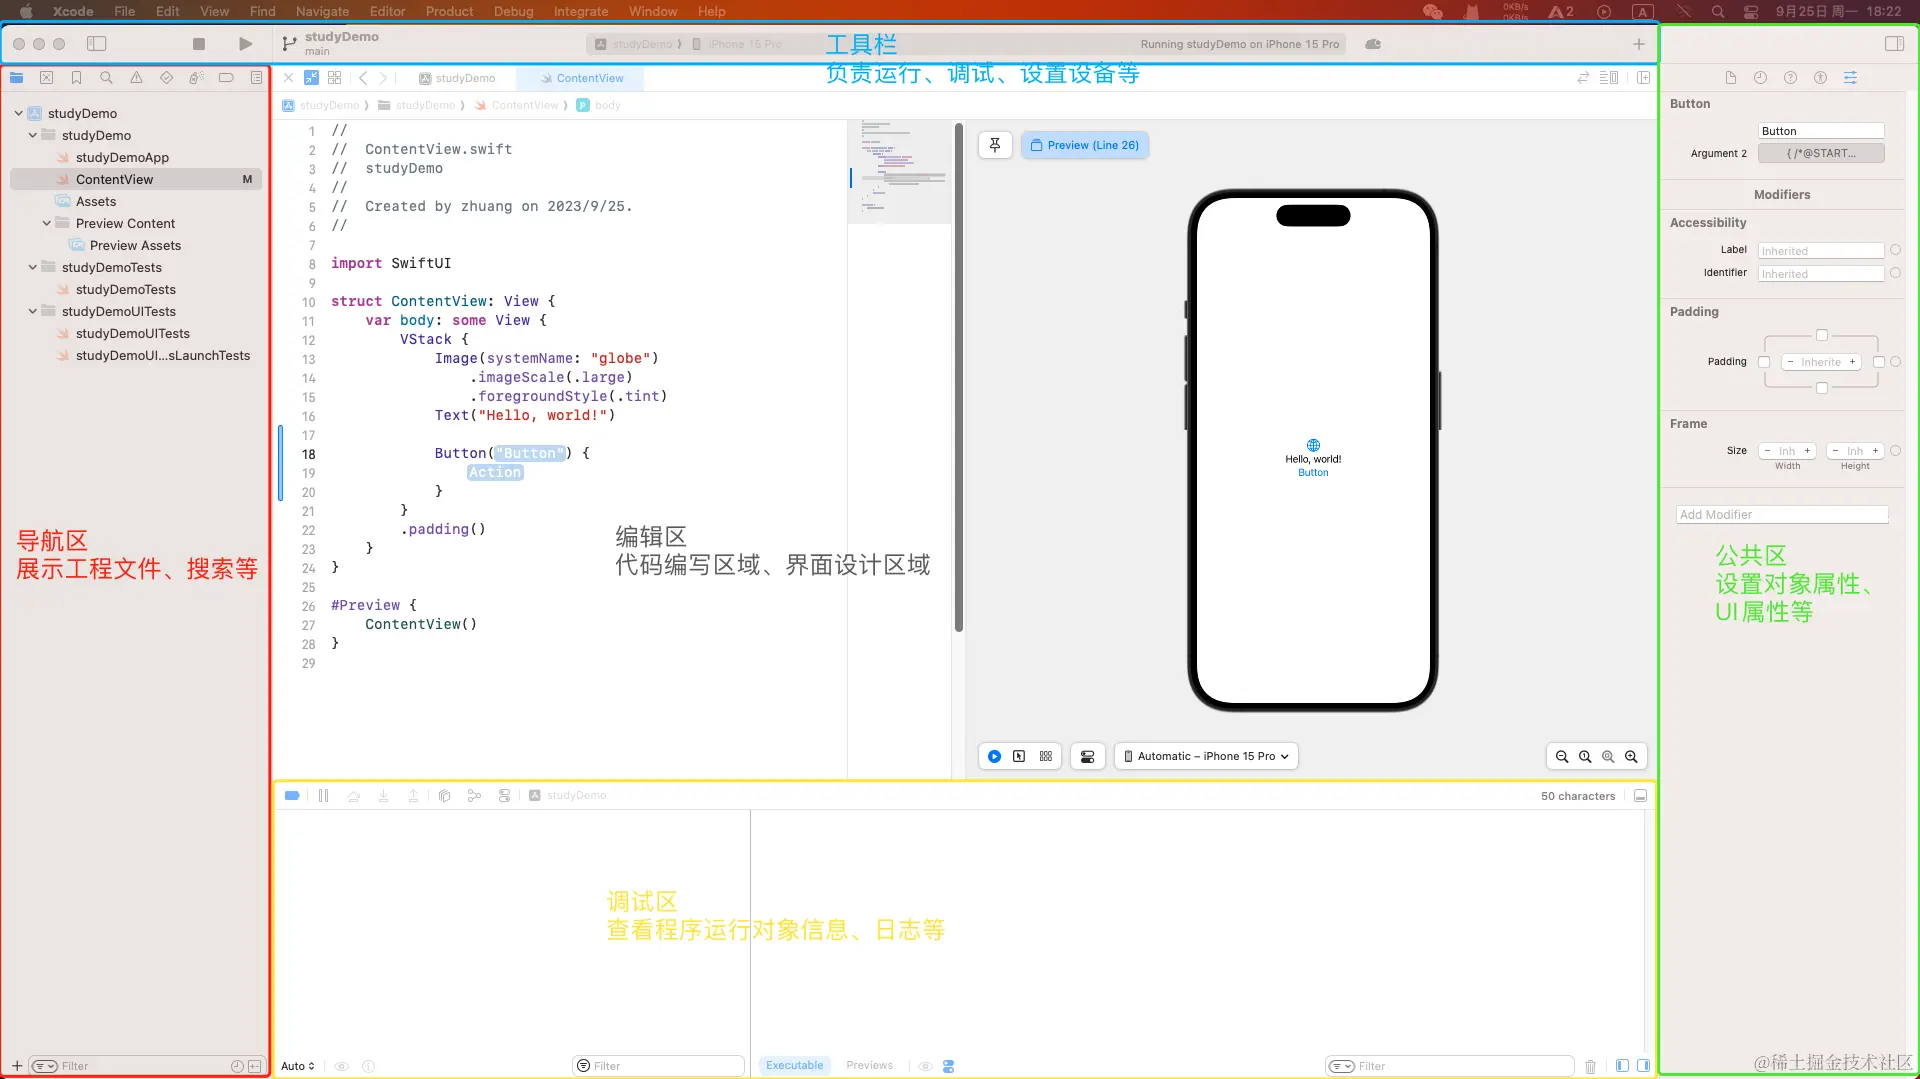Screen dimensions: 1920x1079
Task: Open the Issue navigator warning icon
Action: click(x=136, y=78)
